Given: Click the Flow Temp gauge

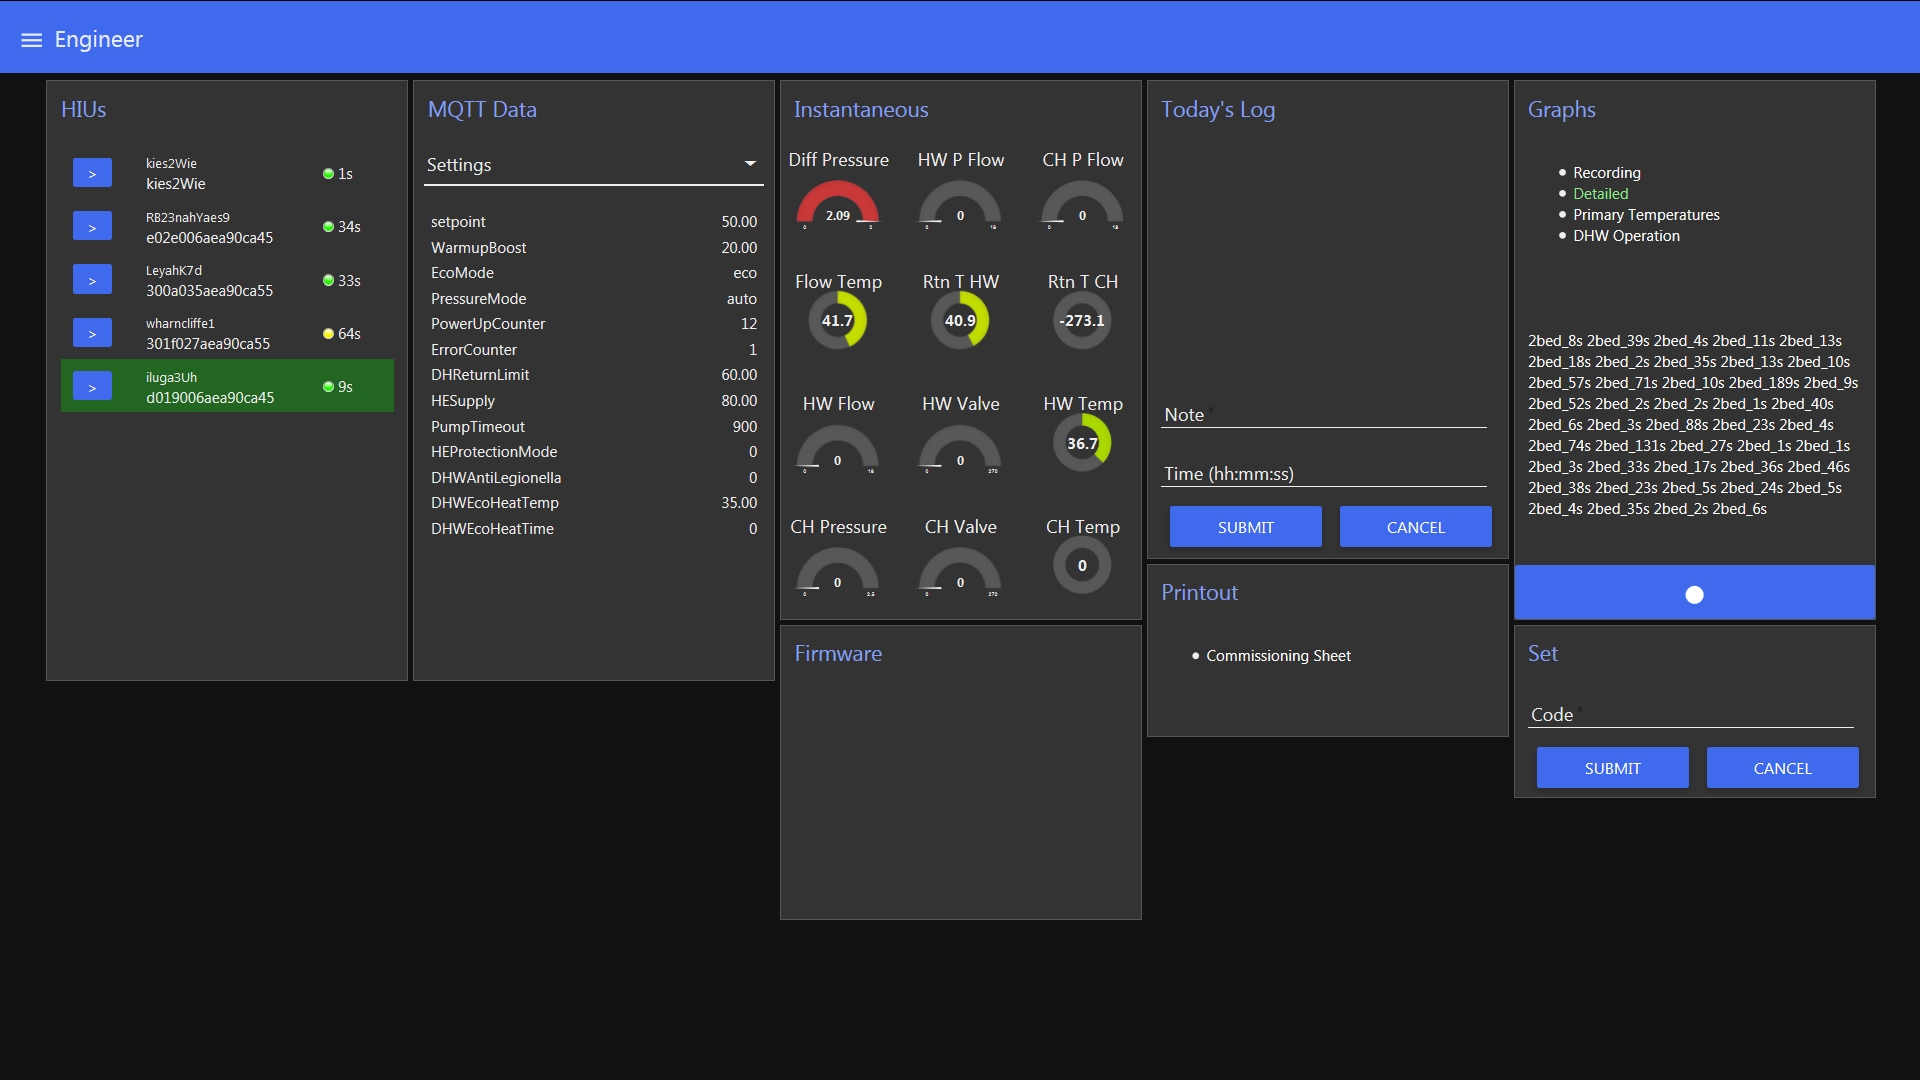Looking at the screenshot, I should 838,321.
